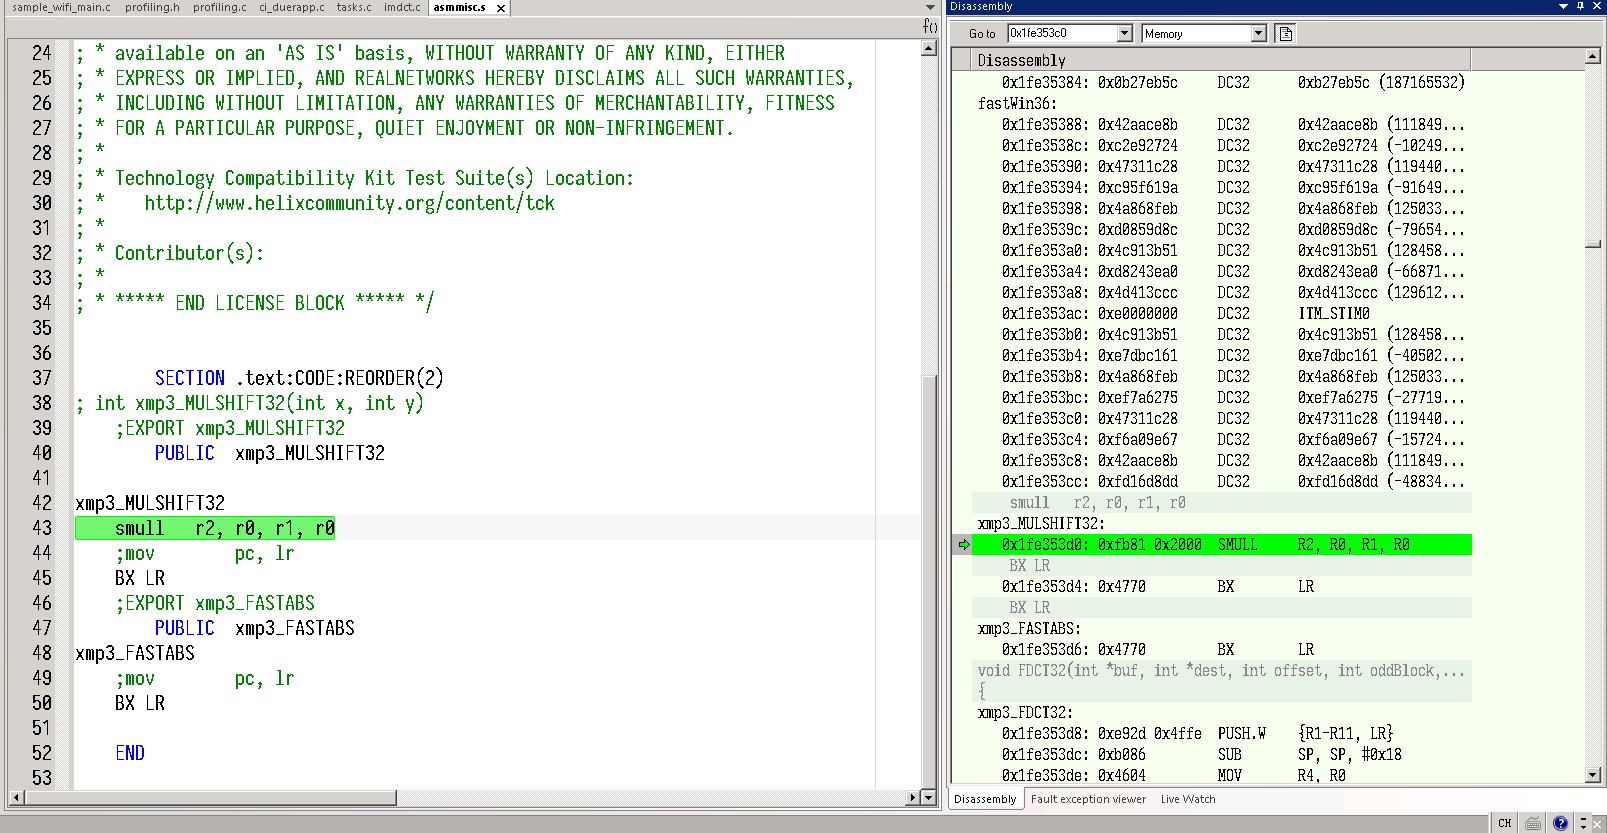1607x833 pixels.
Task: Open the Live Watch tab
Action: [x=1188, y=799]
